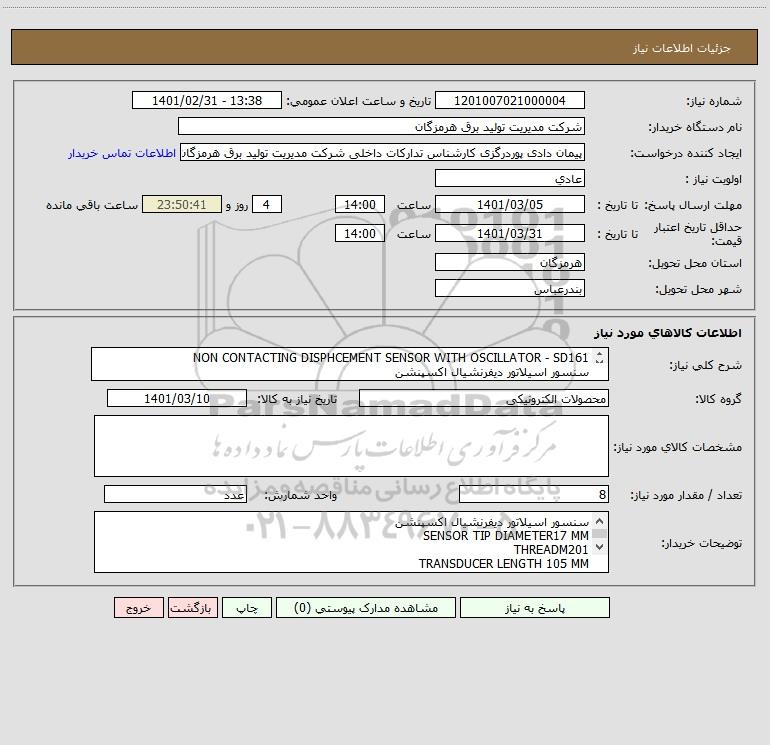The height and width of the screenshot is (745, 770).
Task: Click the empty مشخصات کالای مورد نیاز box
Action: coord(351,446)
